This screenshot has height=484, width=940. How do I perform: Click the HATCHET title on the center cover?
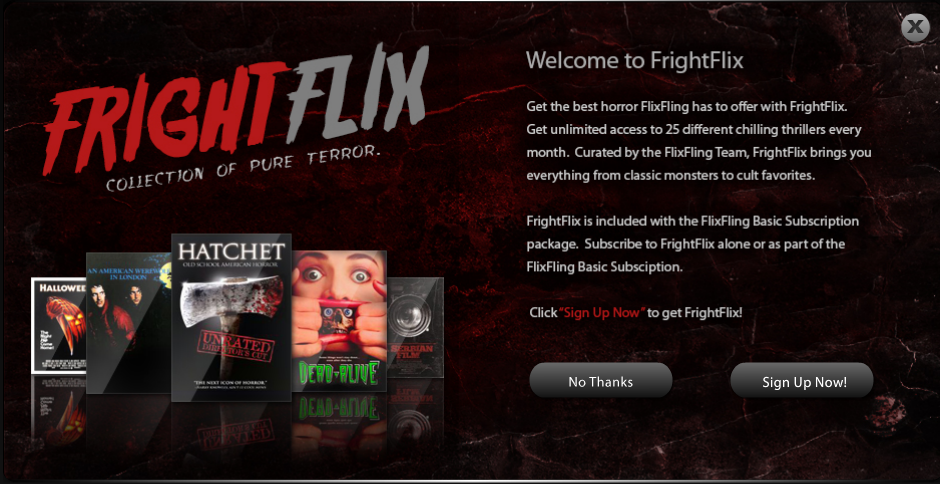tap(231, 251)
